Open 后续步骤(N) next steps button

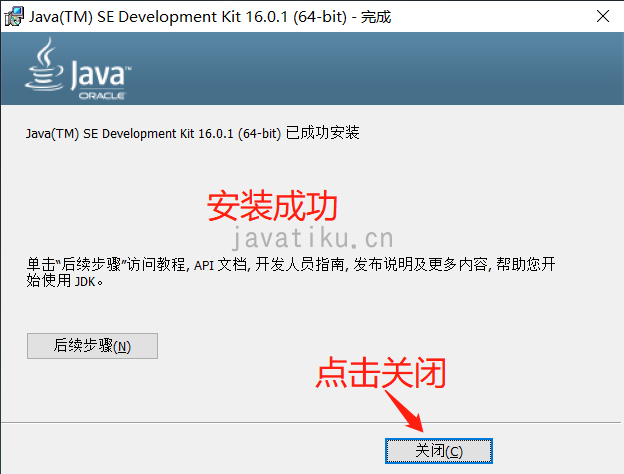click(x=92, y=346)
